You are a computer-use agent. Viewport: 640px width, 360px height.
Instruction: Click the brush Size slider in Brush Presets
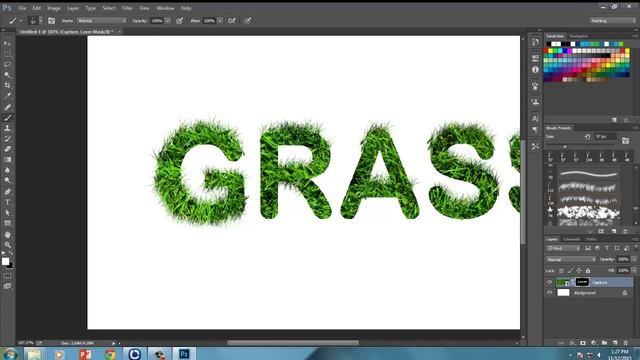pyautogui.click(x=580, y=146)
